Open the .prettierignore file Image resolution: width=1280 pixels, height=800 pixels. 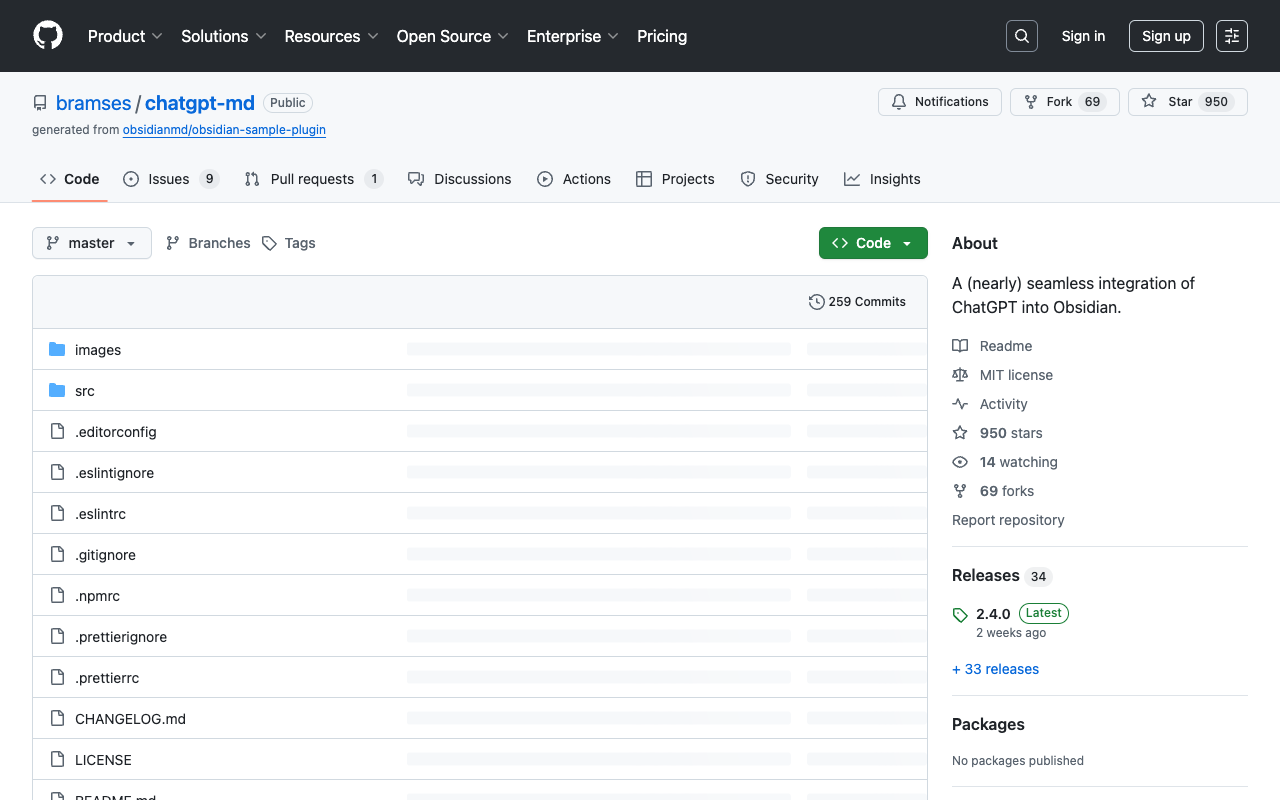121,637
